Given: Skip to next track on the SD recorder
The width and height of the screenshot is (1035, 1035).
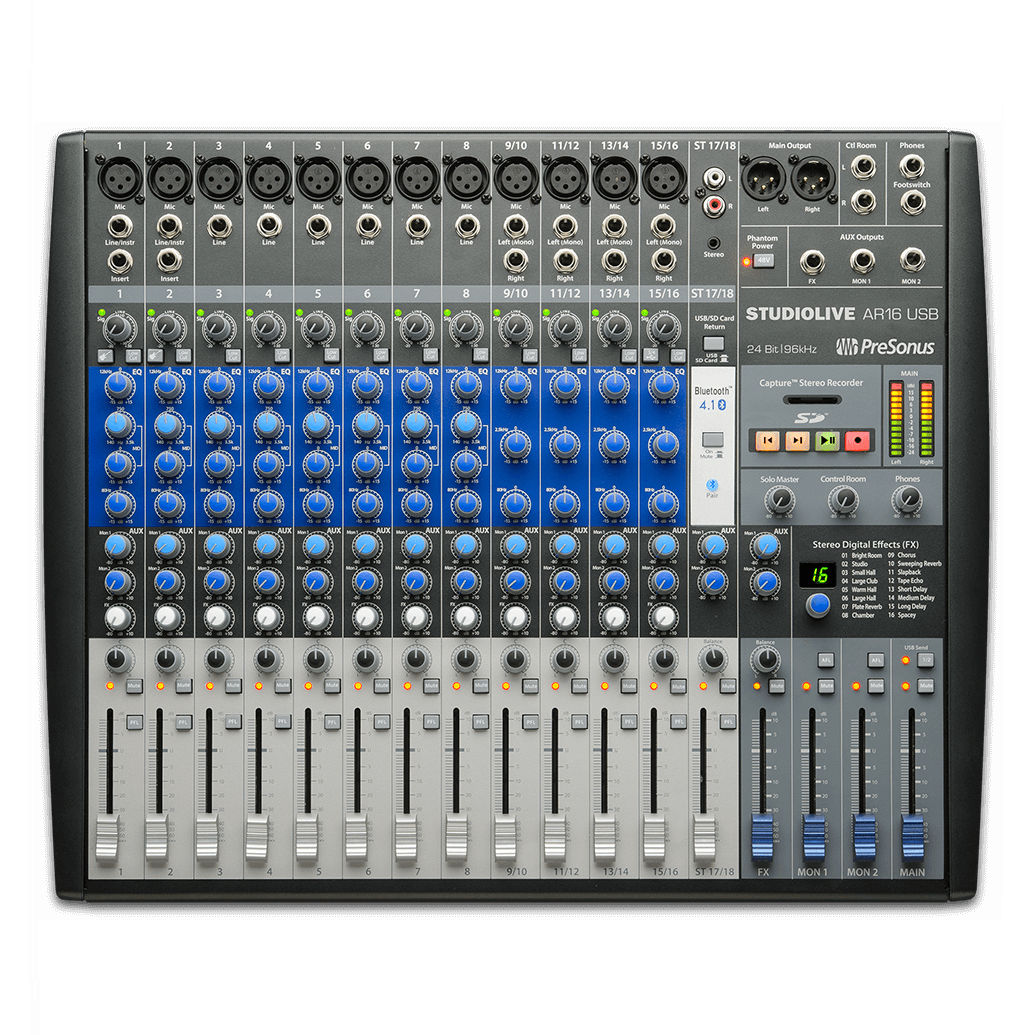Looking at the screenshot, I should (x=797, y=440).
